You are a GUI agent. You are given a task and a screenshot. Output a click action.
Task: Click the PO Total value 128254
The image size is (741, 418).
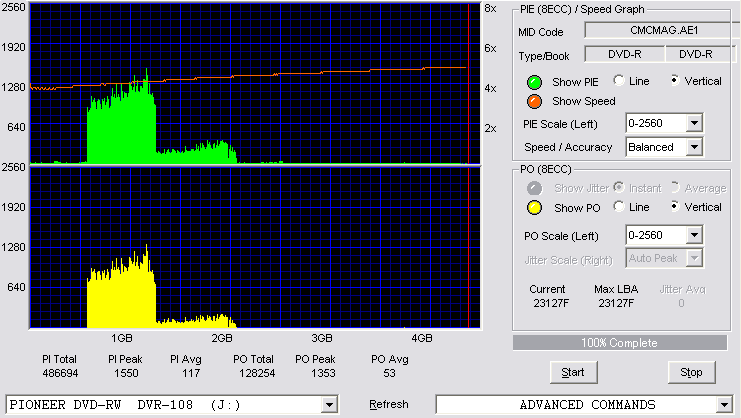257,373
